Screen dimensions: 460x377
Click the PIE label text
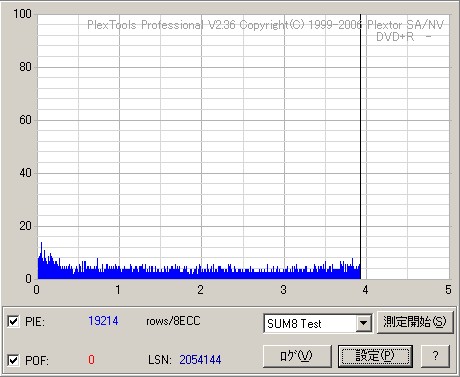(x=35, y=322)
